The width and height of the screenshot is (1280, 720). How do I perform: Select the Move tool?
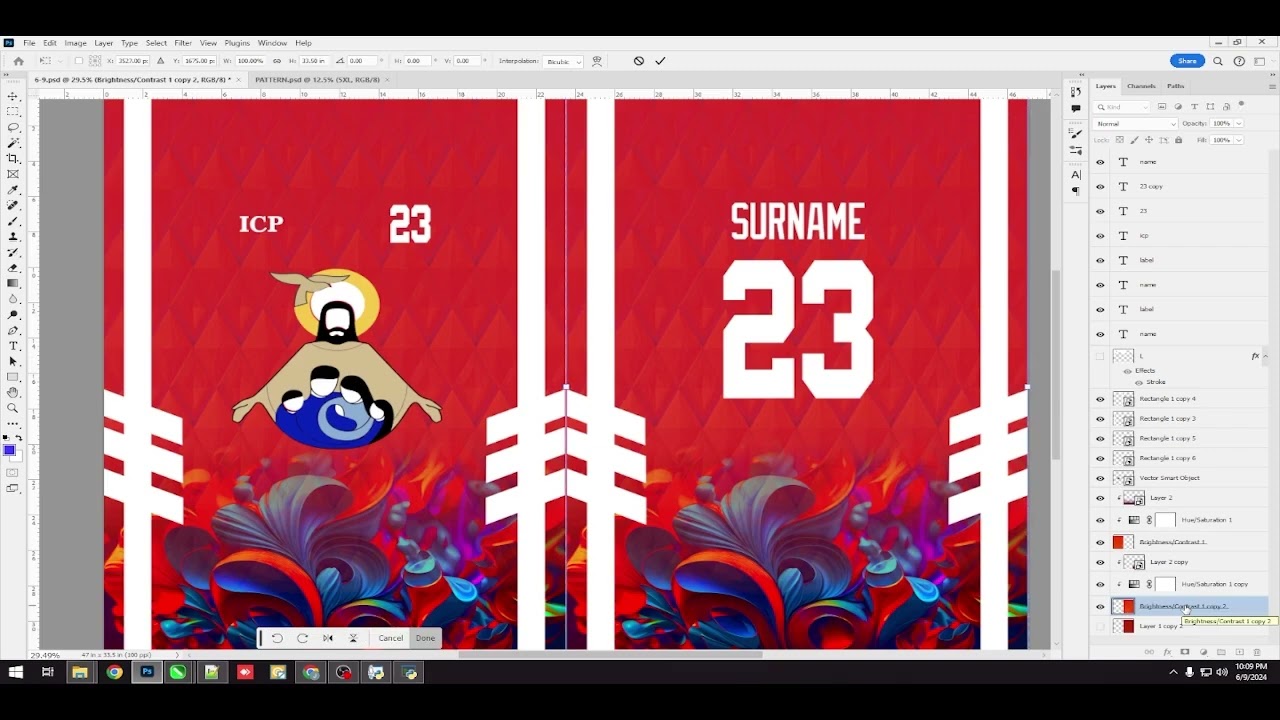[x=13, y=96]
